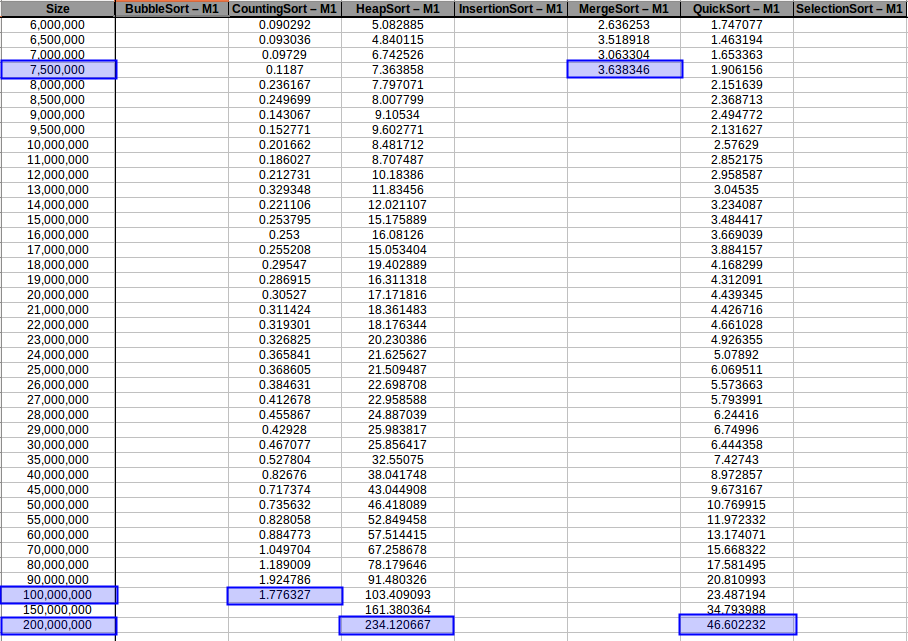
Task: Select the HeapSort – M1 column header
Action: pos(398,9)
